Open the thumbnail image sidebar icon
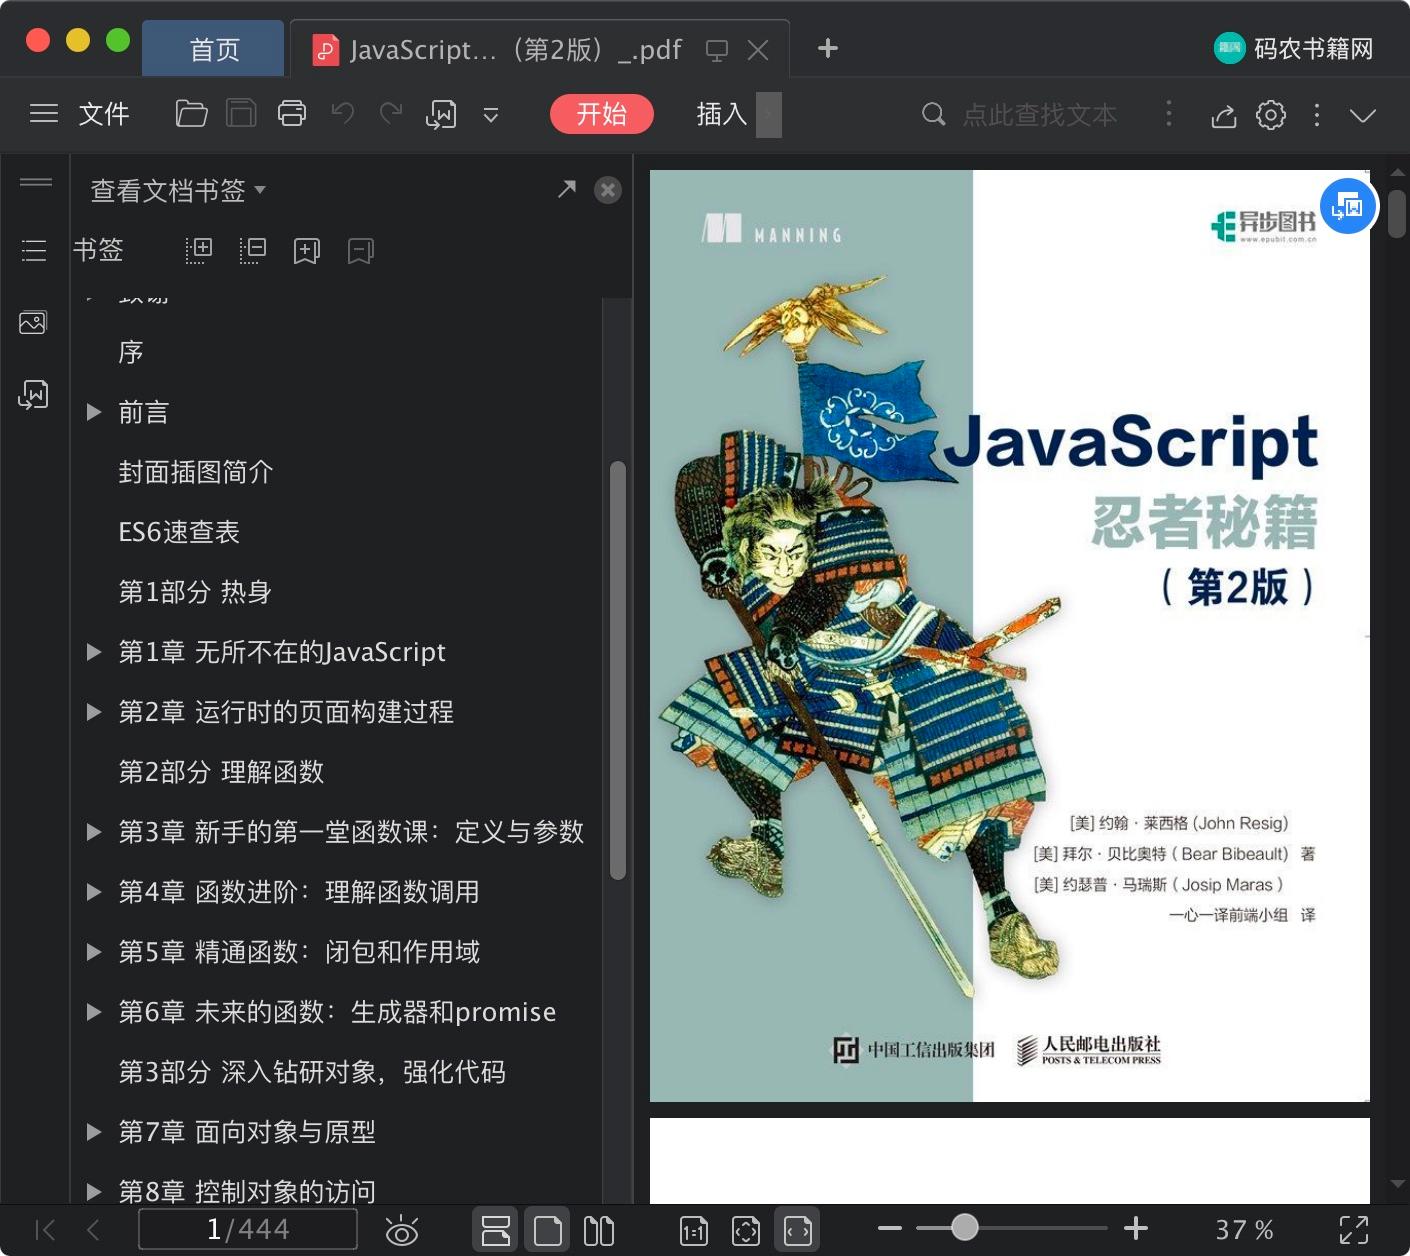Viewport: 1410px width, 1256px height. [33, 322]
